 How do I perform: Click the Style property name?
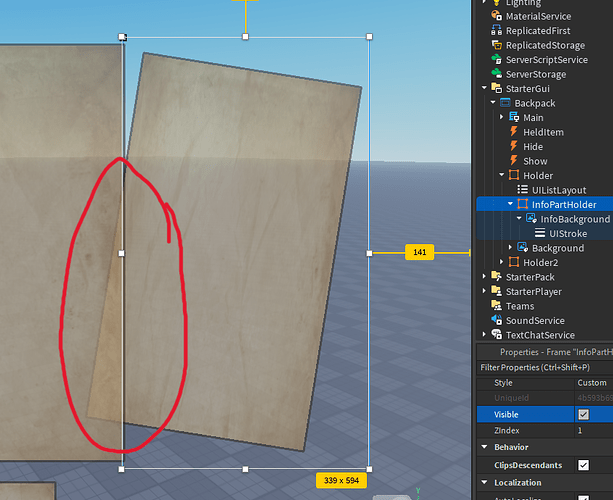503,383
